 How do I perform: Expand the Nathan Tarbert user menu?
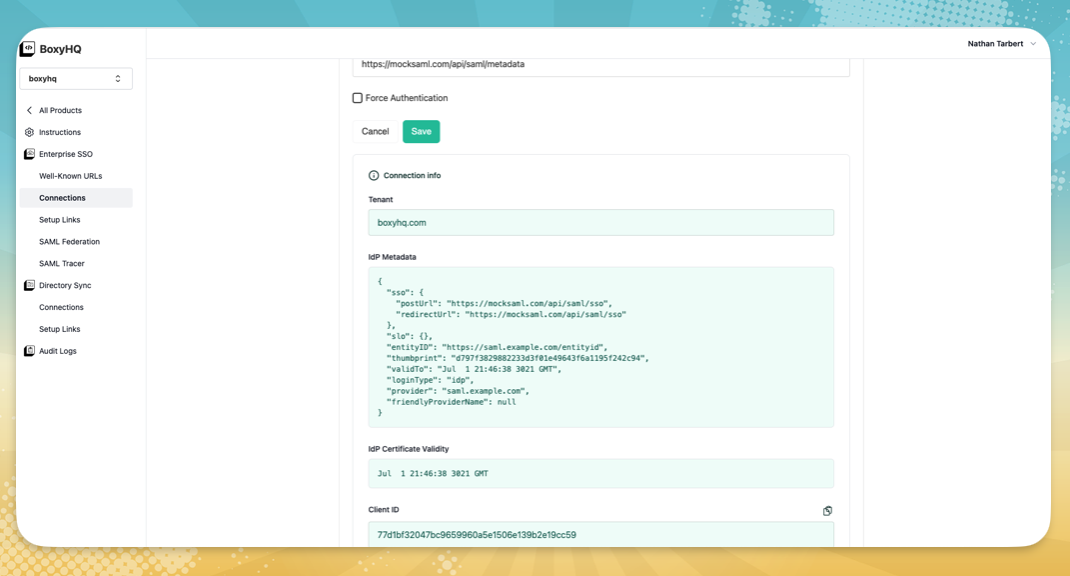pyautogui.click(x=1032, y=44)
